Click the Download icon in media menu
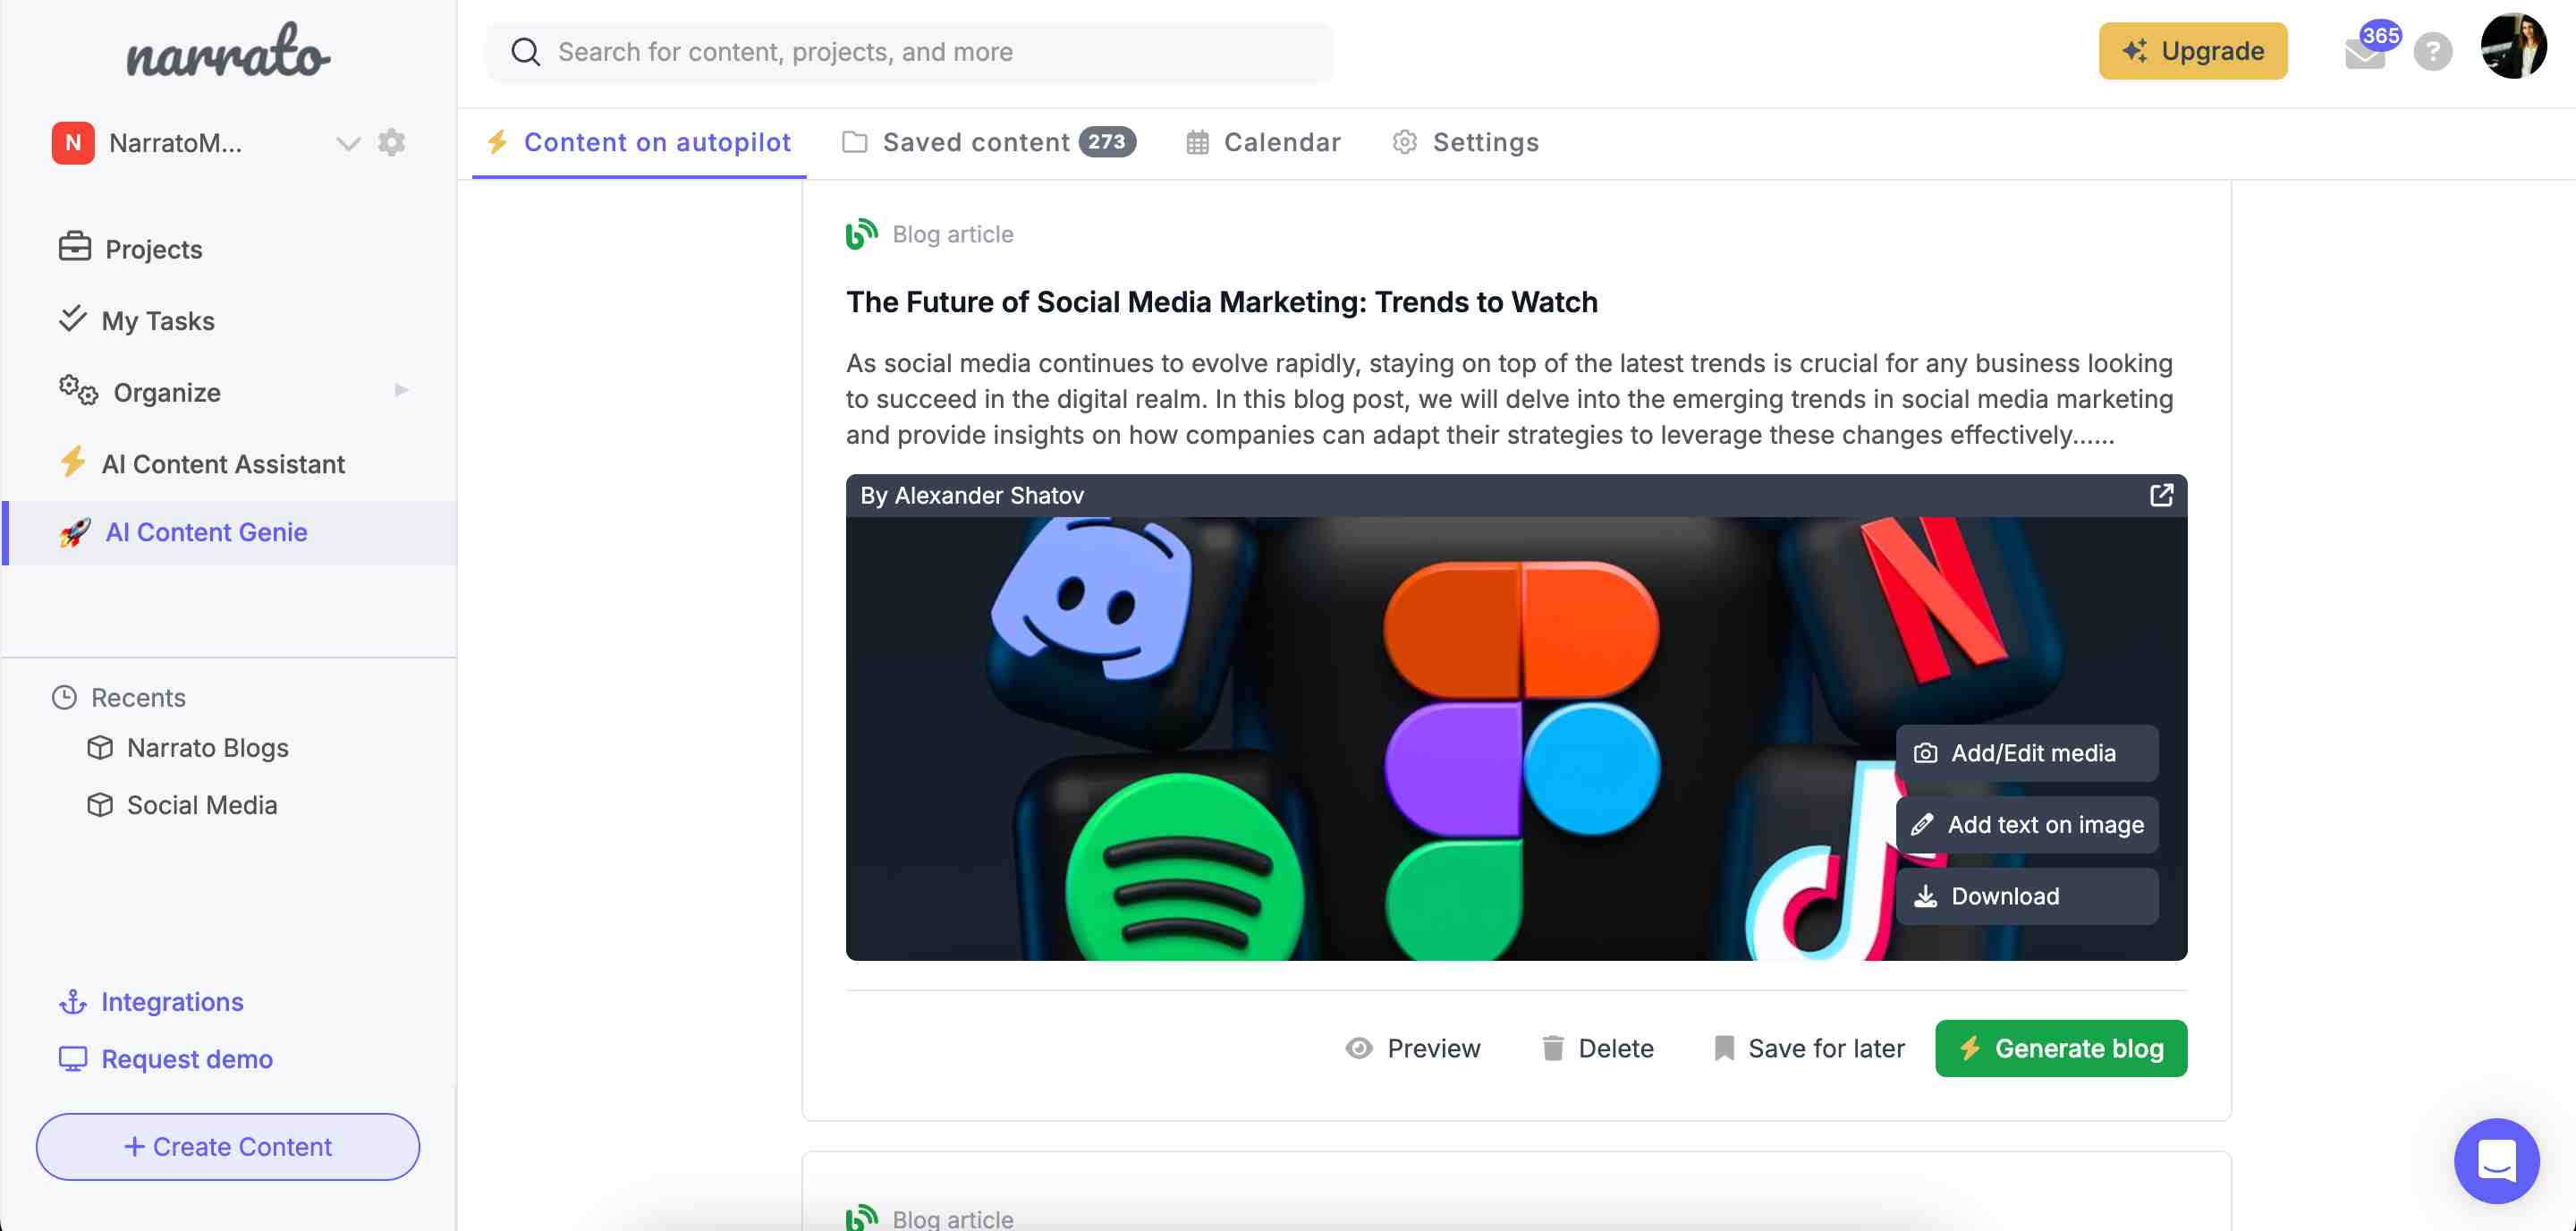The height and width of the screenshot is (1231, 2576). [x=1924, y=896]
